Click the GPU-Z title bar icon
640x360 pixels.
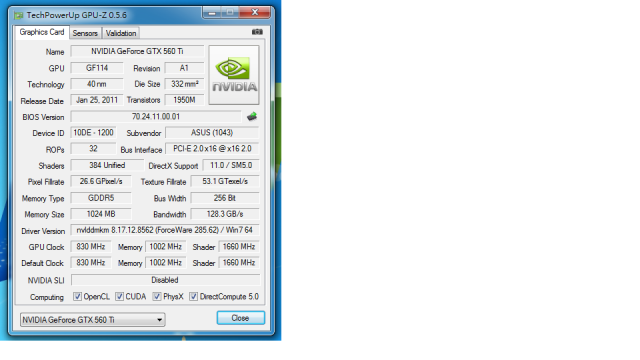pos(18,16)
